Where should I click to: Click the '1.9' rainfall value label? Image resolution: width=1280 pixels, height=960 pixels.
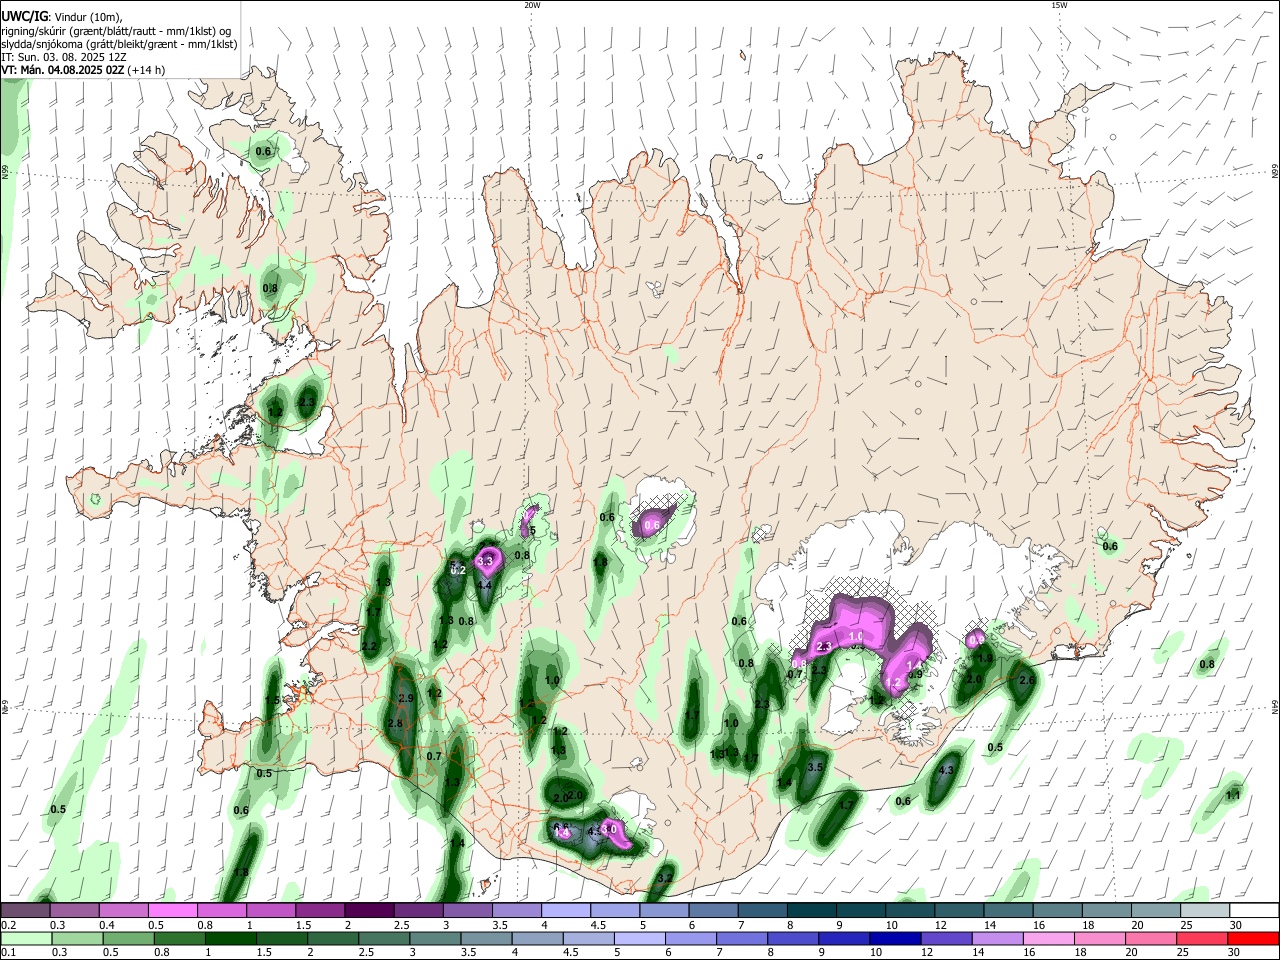point(984,658)
